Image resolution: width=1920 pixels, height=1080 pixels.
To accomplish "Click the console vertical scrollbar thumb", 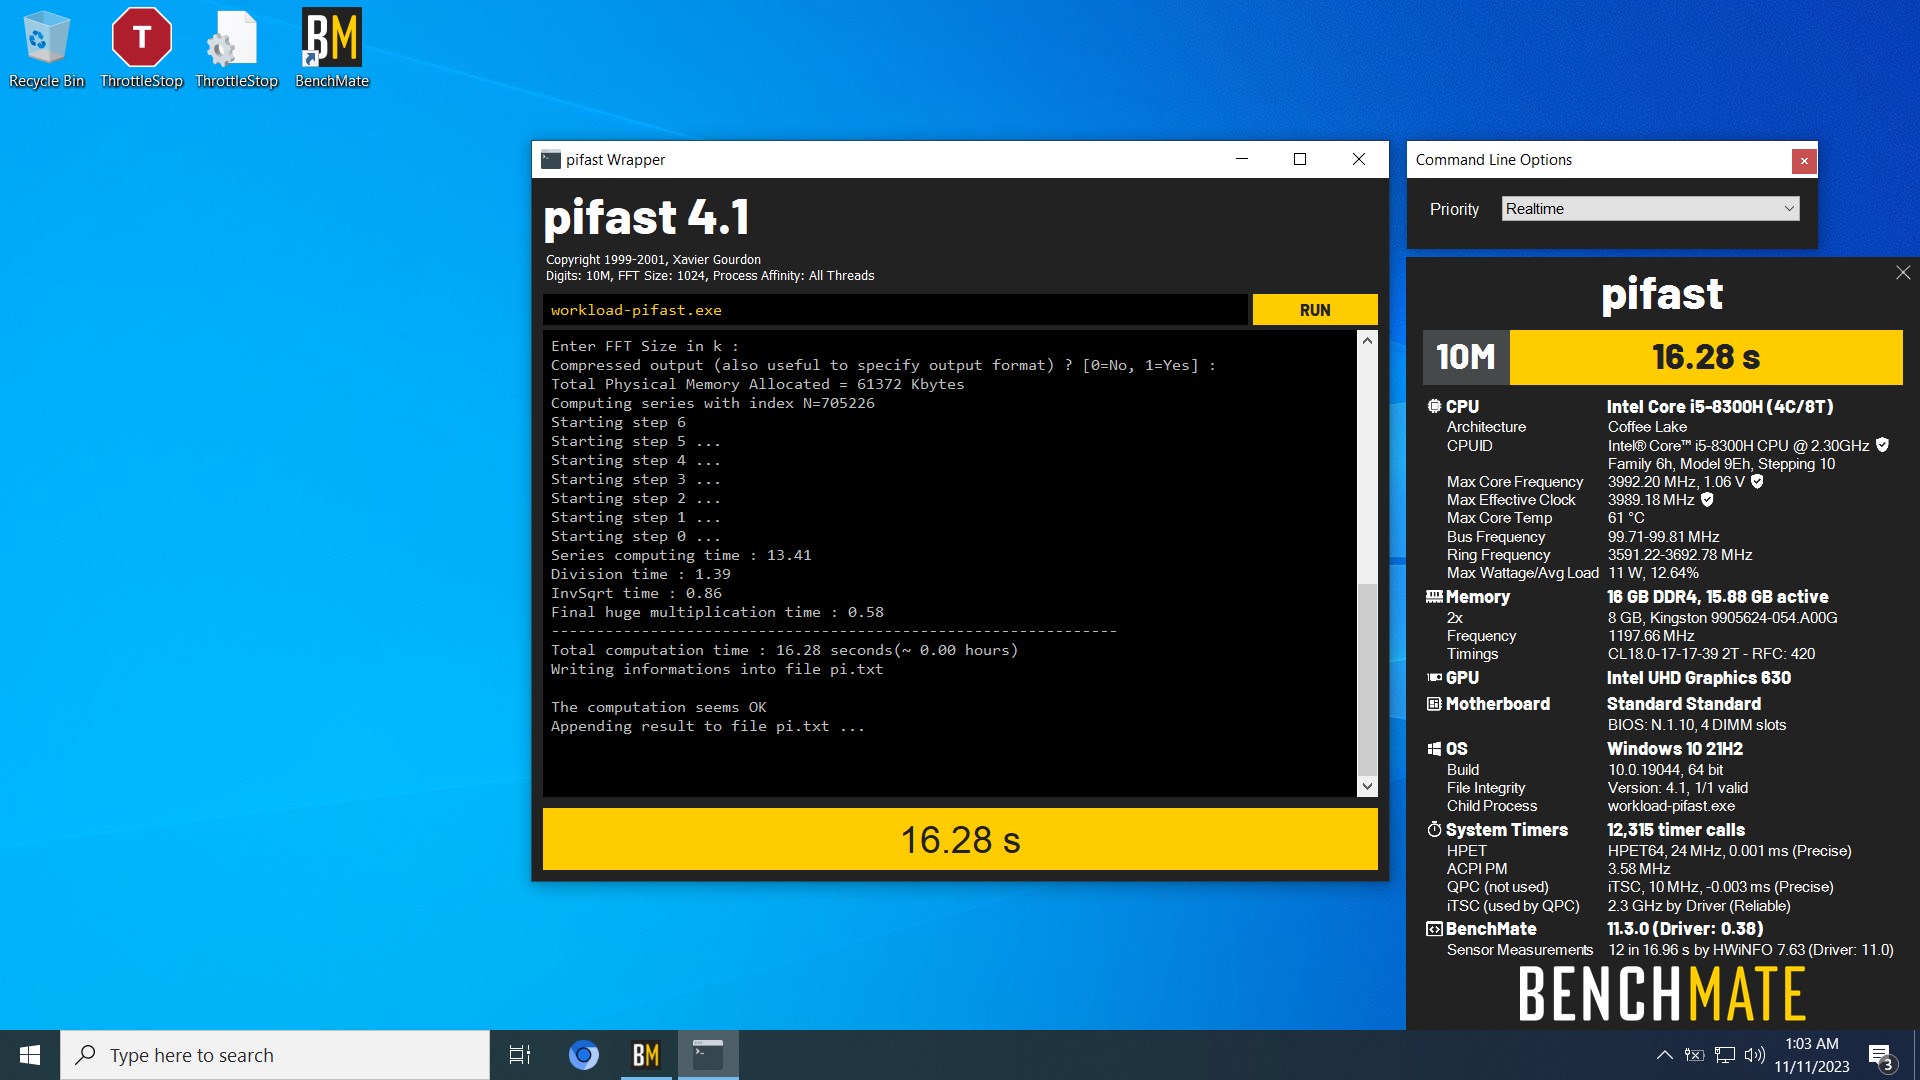I will tap(1367, 678).
